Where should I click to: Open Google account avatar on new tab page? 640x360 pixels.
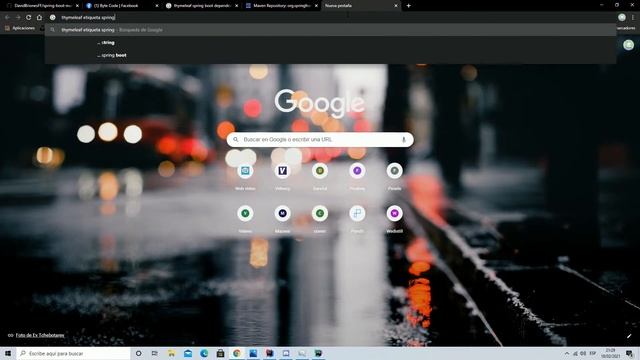628,45
